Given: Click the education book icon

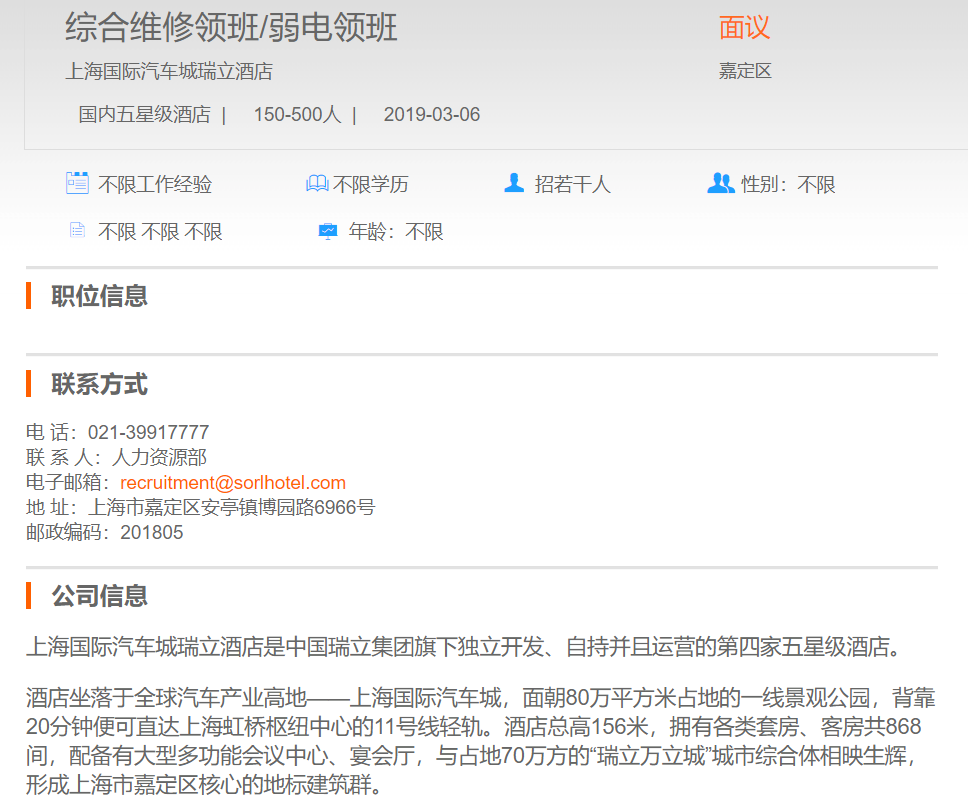Looking at the screenshot, I should 317,184.
